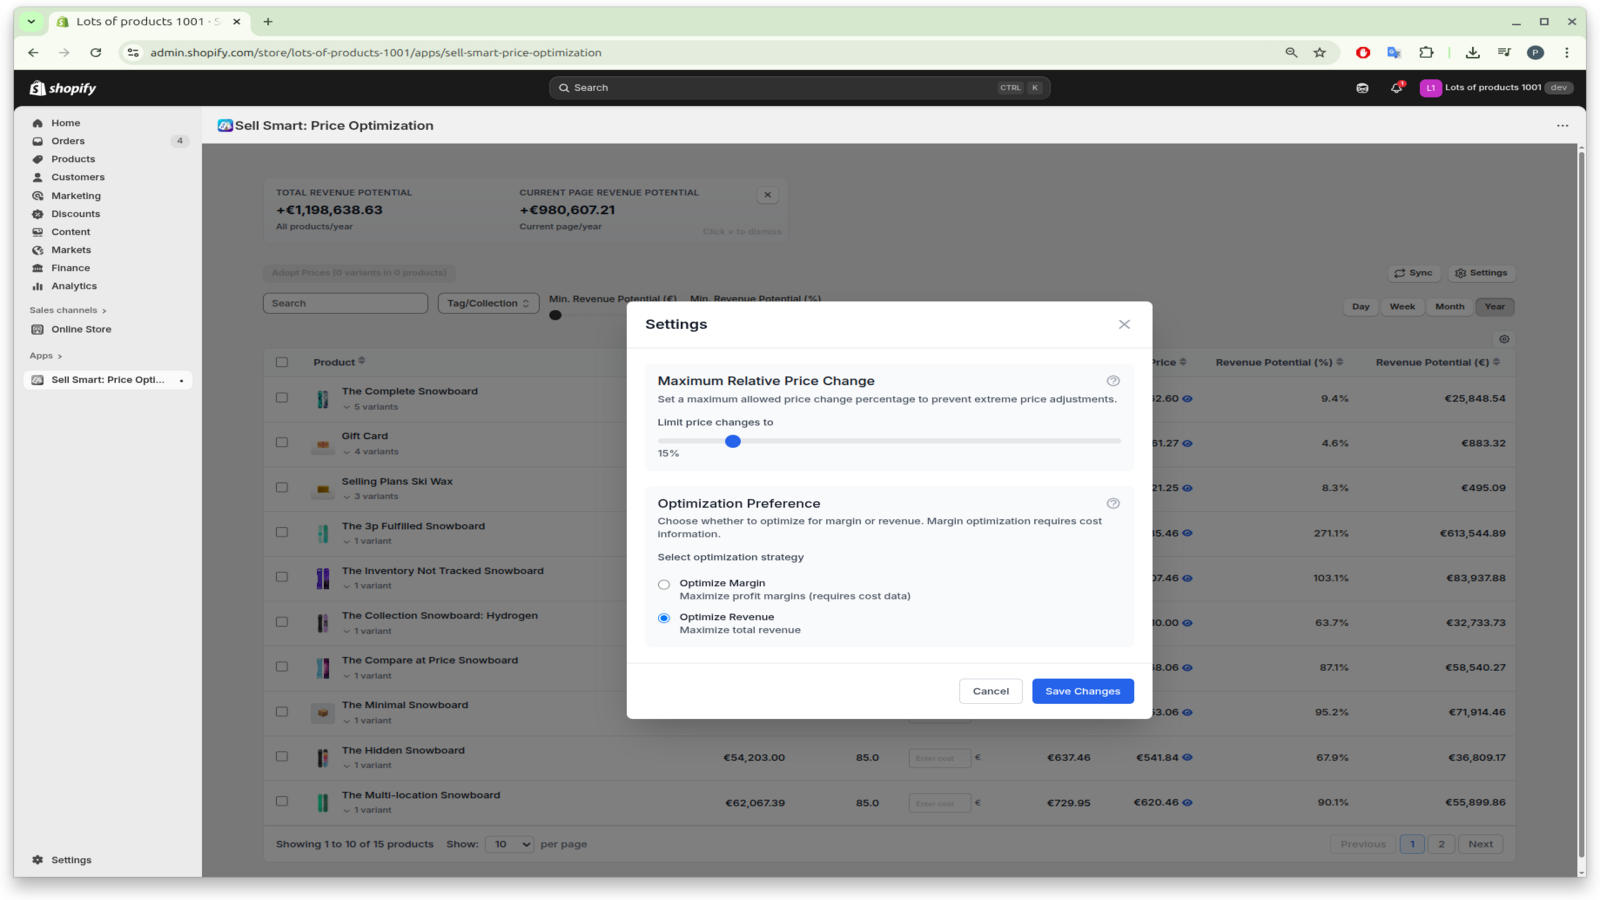This screenshot has width=1600, height=900.
Task: Click the gear icon above the Revenue Potential column
Action: tap(1504, 339)
